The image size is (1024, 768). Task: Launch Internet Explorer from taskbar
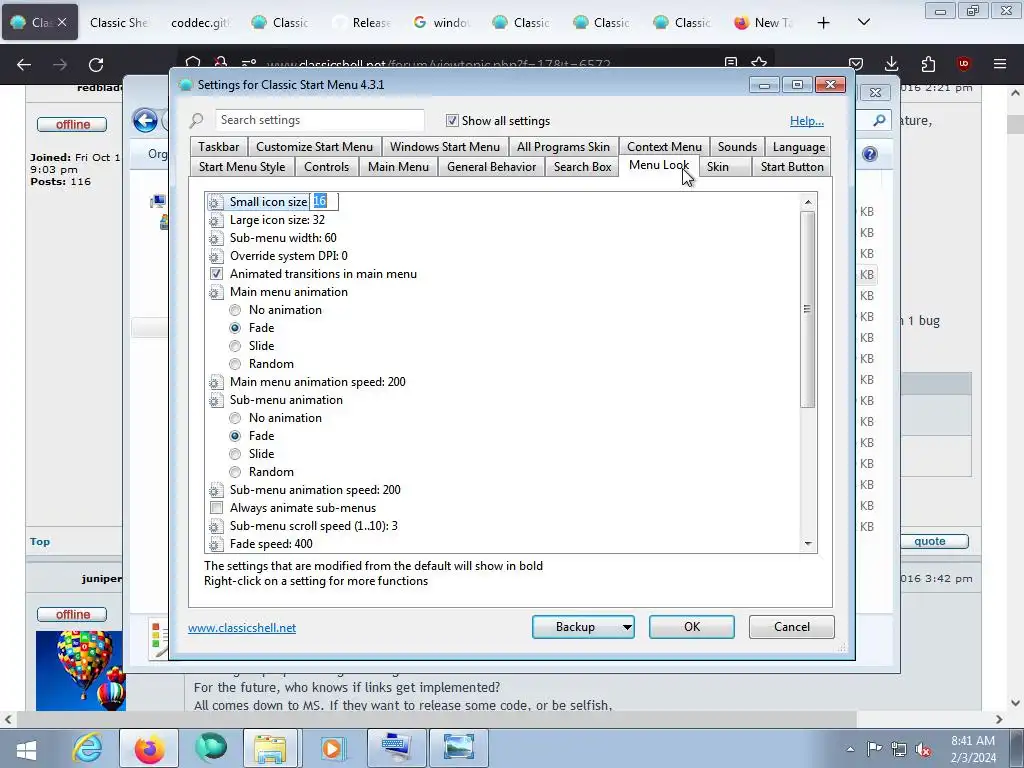[x=88, y=748]
